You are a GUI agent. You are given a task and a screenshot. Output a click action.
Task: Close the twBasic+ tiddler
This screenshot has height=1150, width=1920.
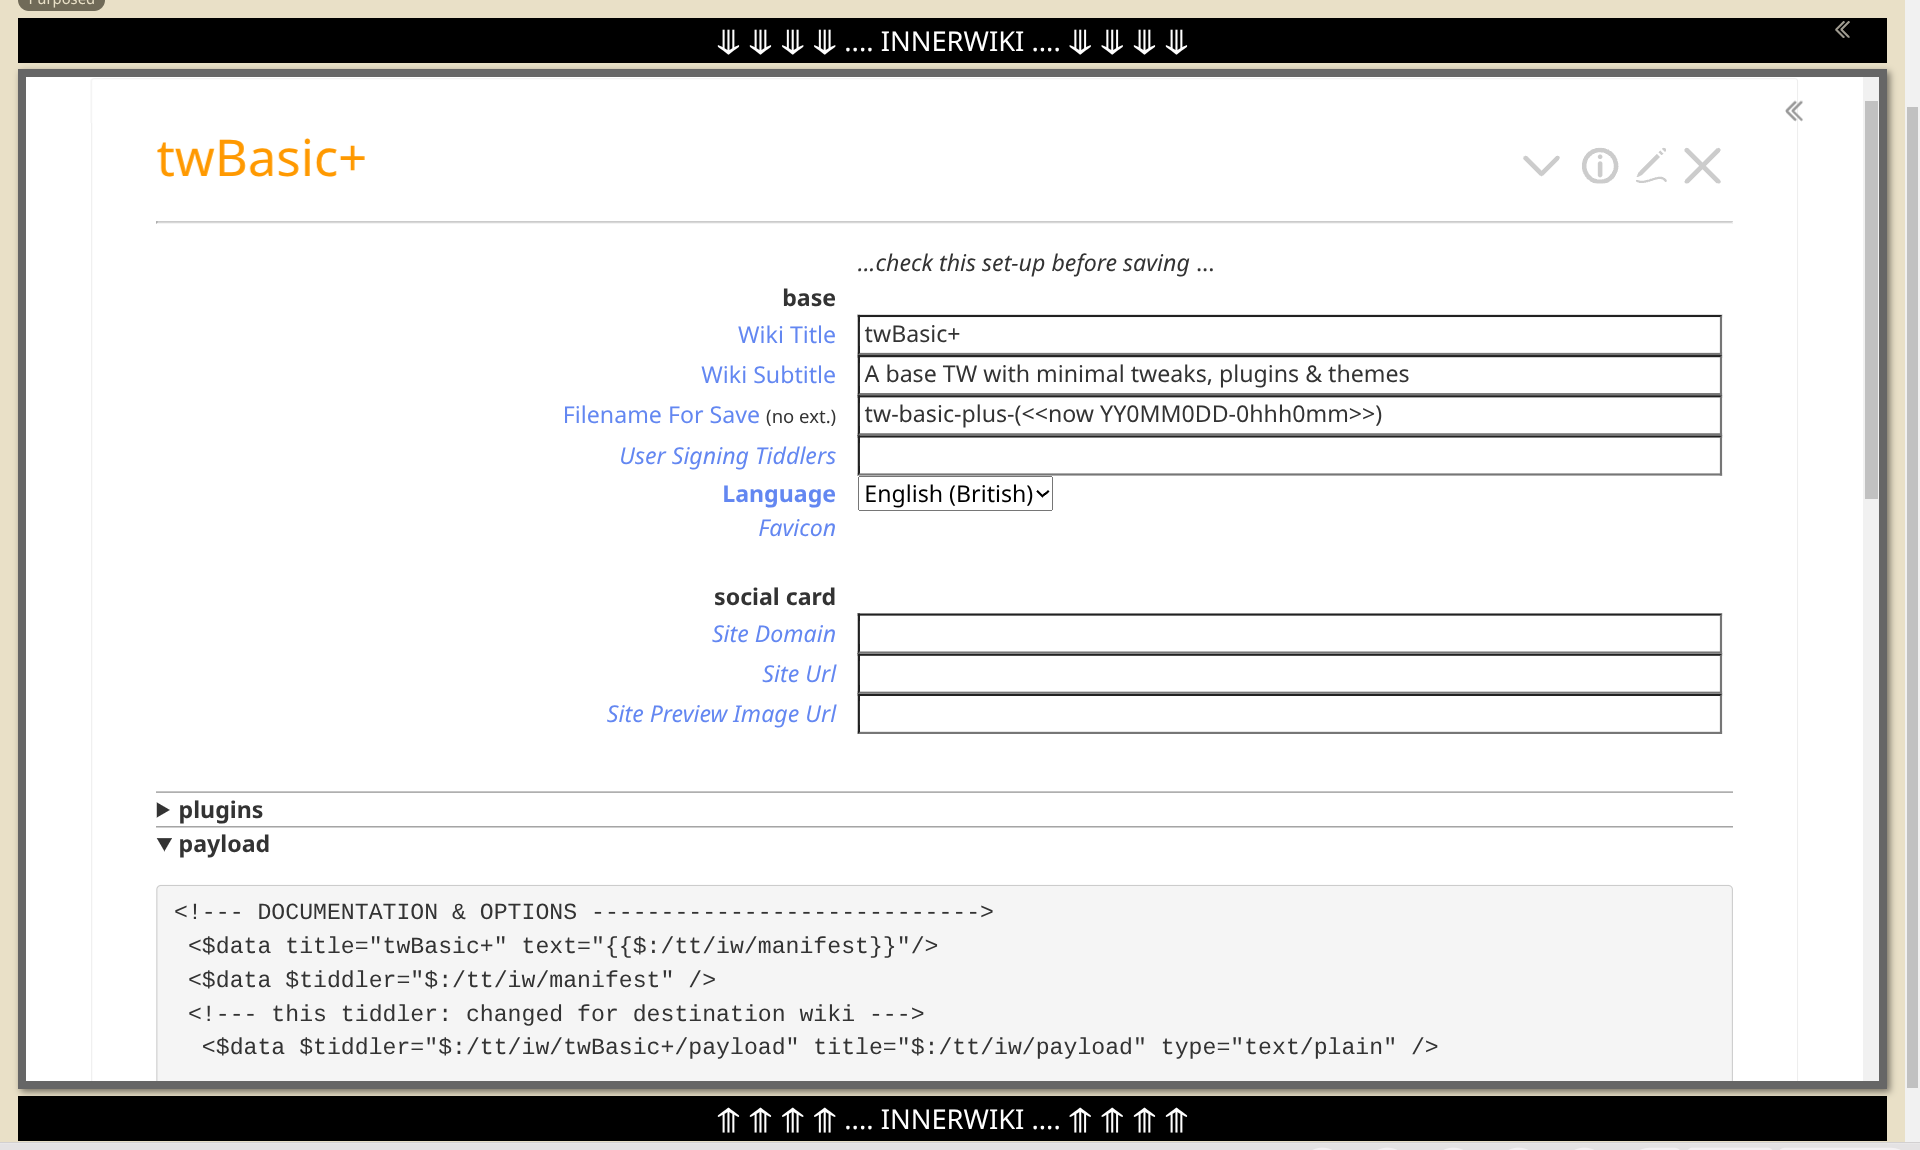click(x=1702, y=166)
